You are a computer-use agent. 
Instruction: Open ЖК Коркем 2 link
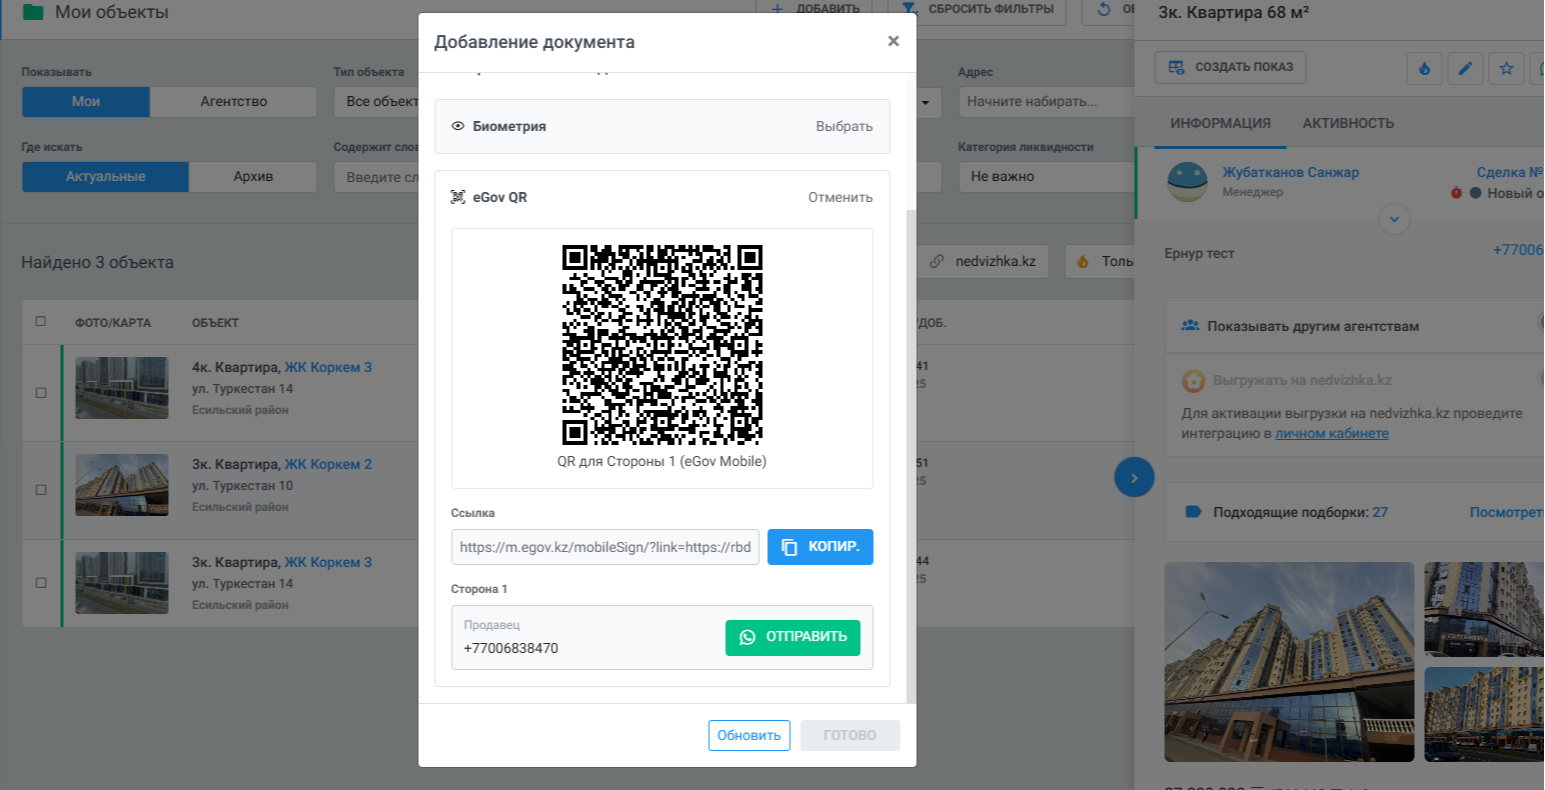click(x=328, y=464)
